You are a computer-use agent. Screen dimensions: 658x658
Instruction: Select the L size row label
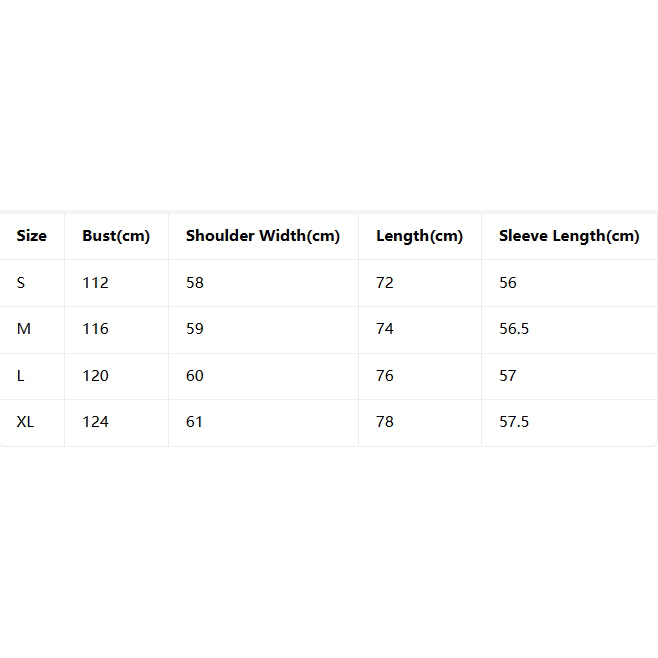(20, 376)
